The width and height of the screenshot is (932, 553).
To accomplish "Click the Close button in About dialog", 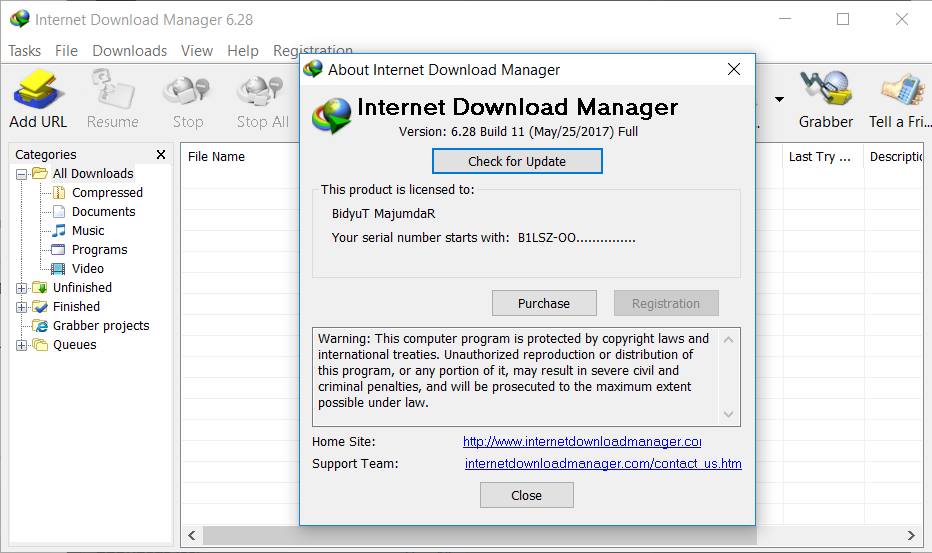I will coord(527,495).
